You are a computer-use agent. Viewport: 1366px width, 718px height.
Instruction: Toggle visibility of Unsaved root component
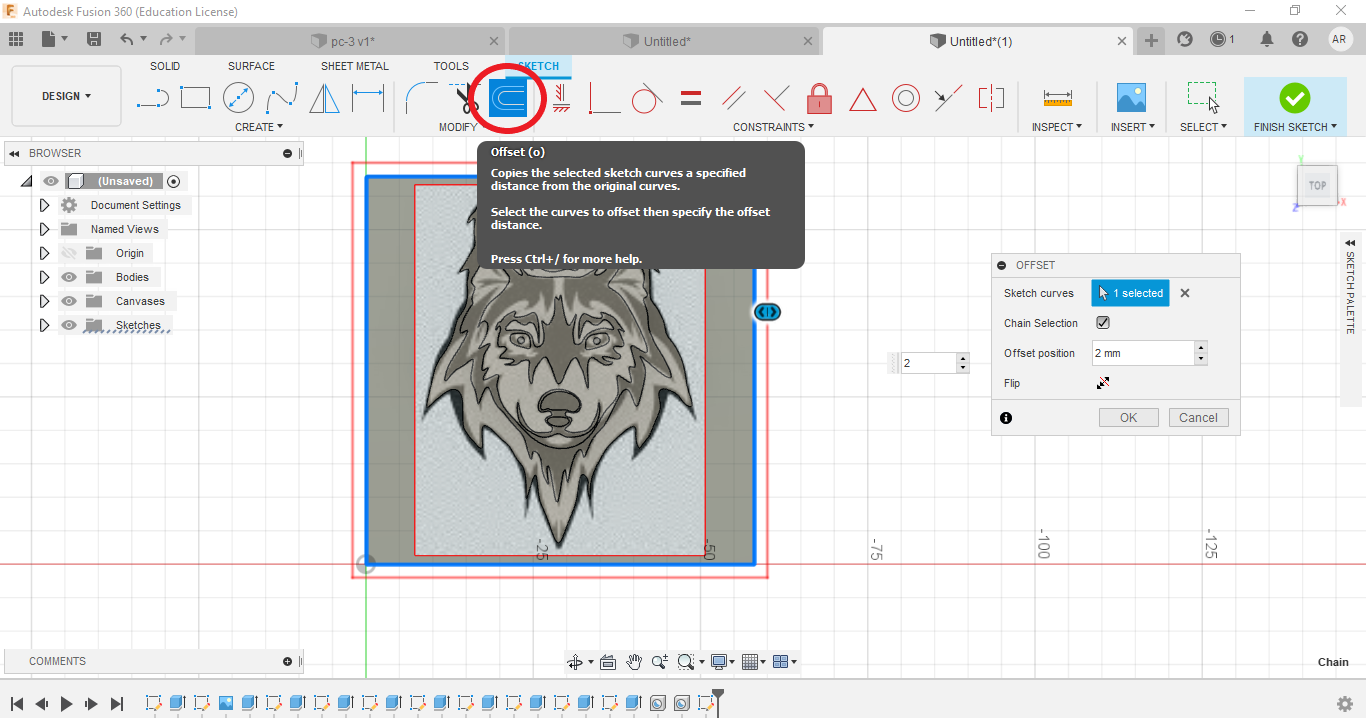tap(50, 181)
